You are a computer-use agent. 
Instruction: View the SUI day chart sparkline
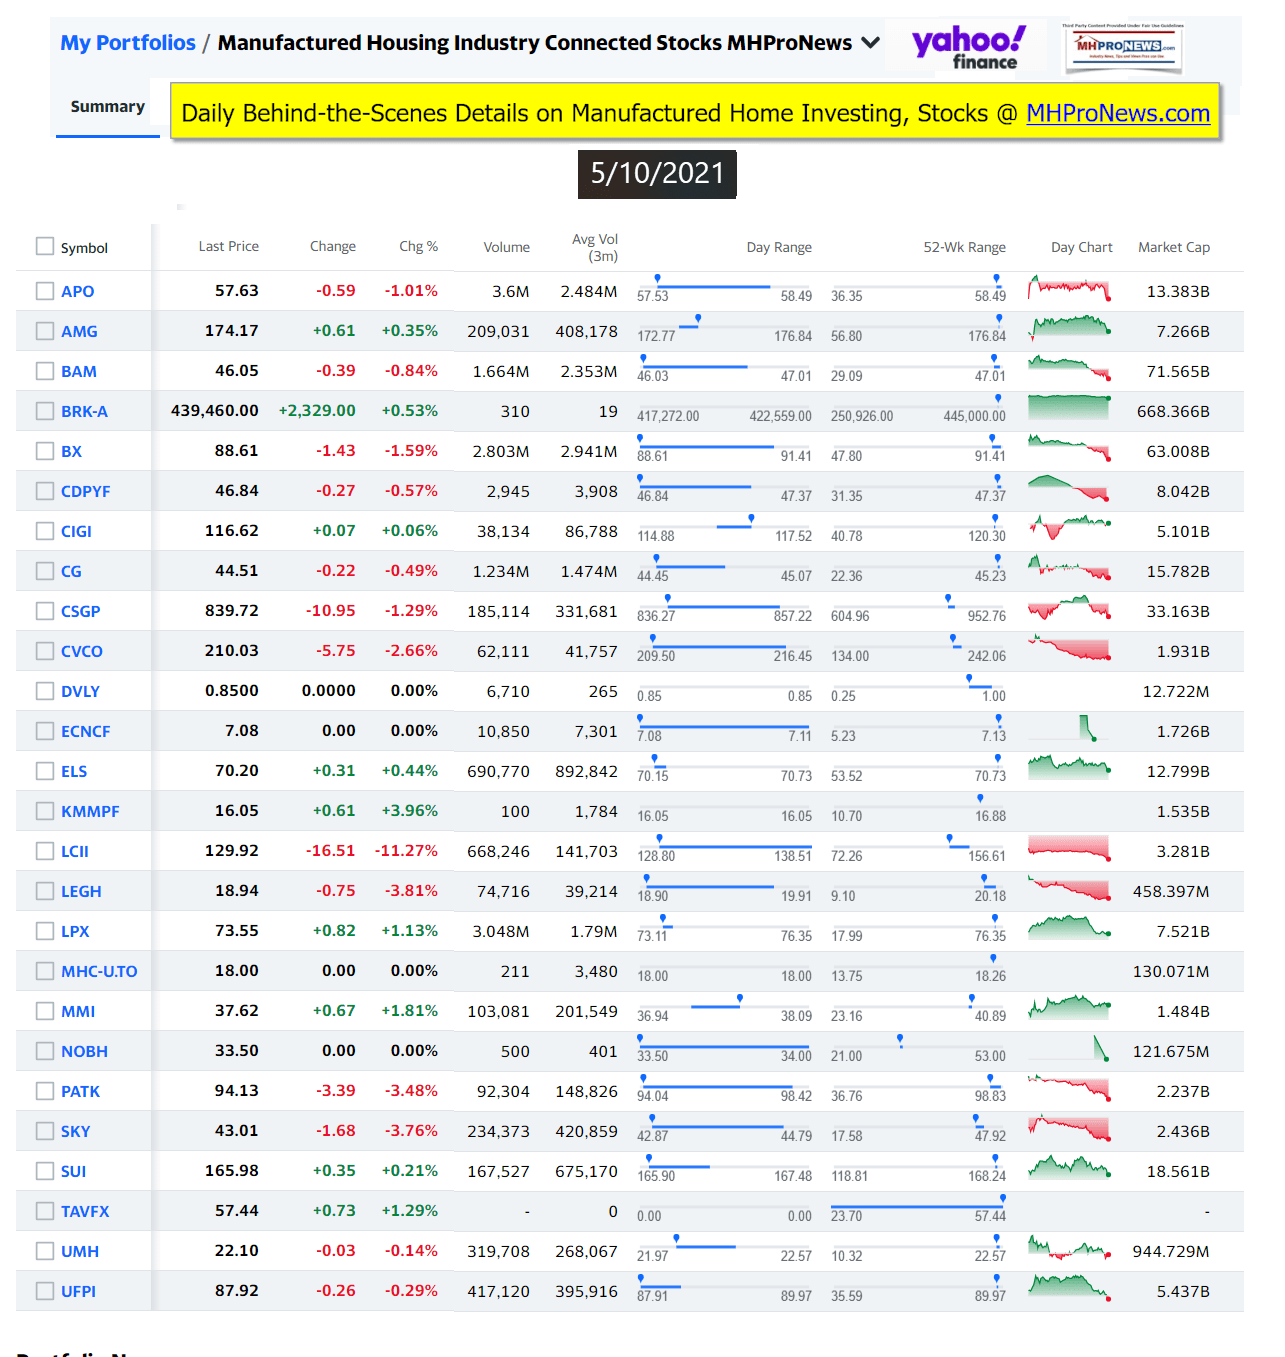[1069, 1167]
